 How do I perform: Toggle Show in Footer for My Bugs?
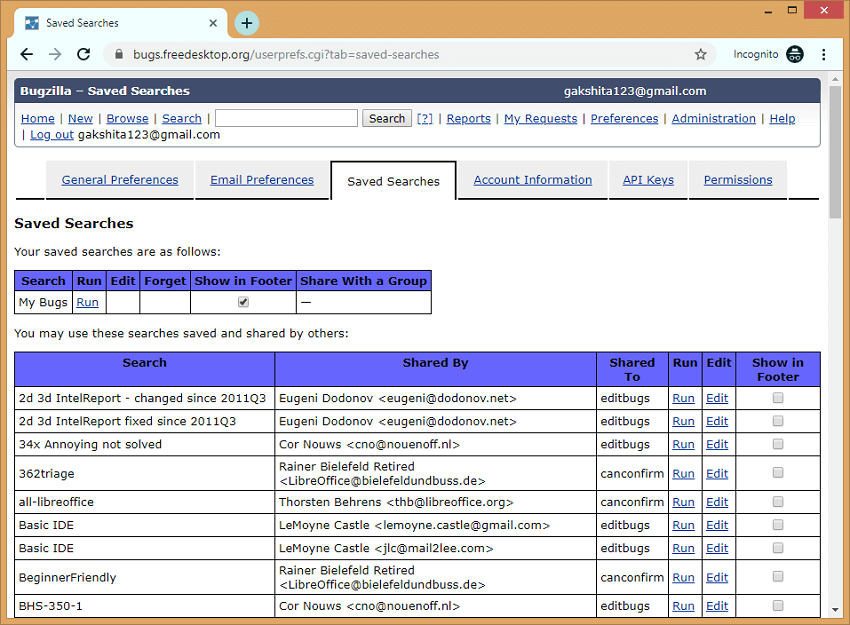[243, 302]
